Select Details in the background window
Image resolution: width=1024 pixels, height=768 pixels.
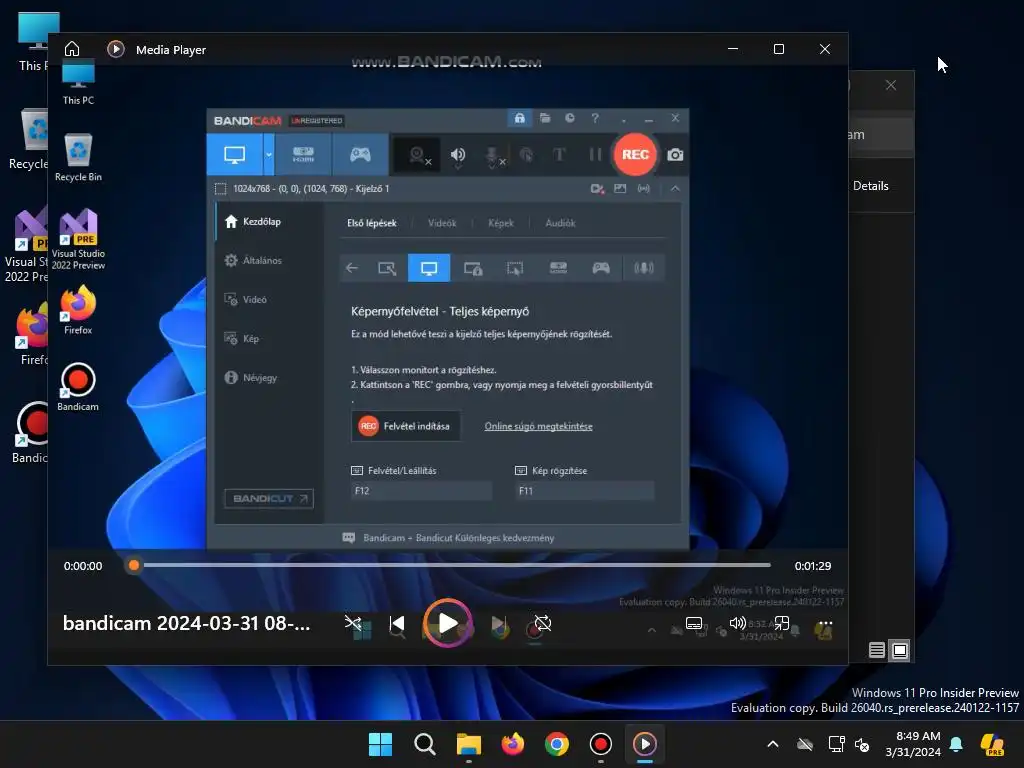pos(871,186)
